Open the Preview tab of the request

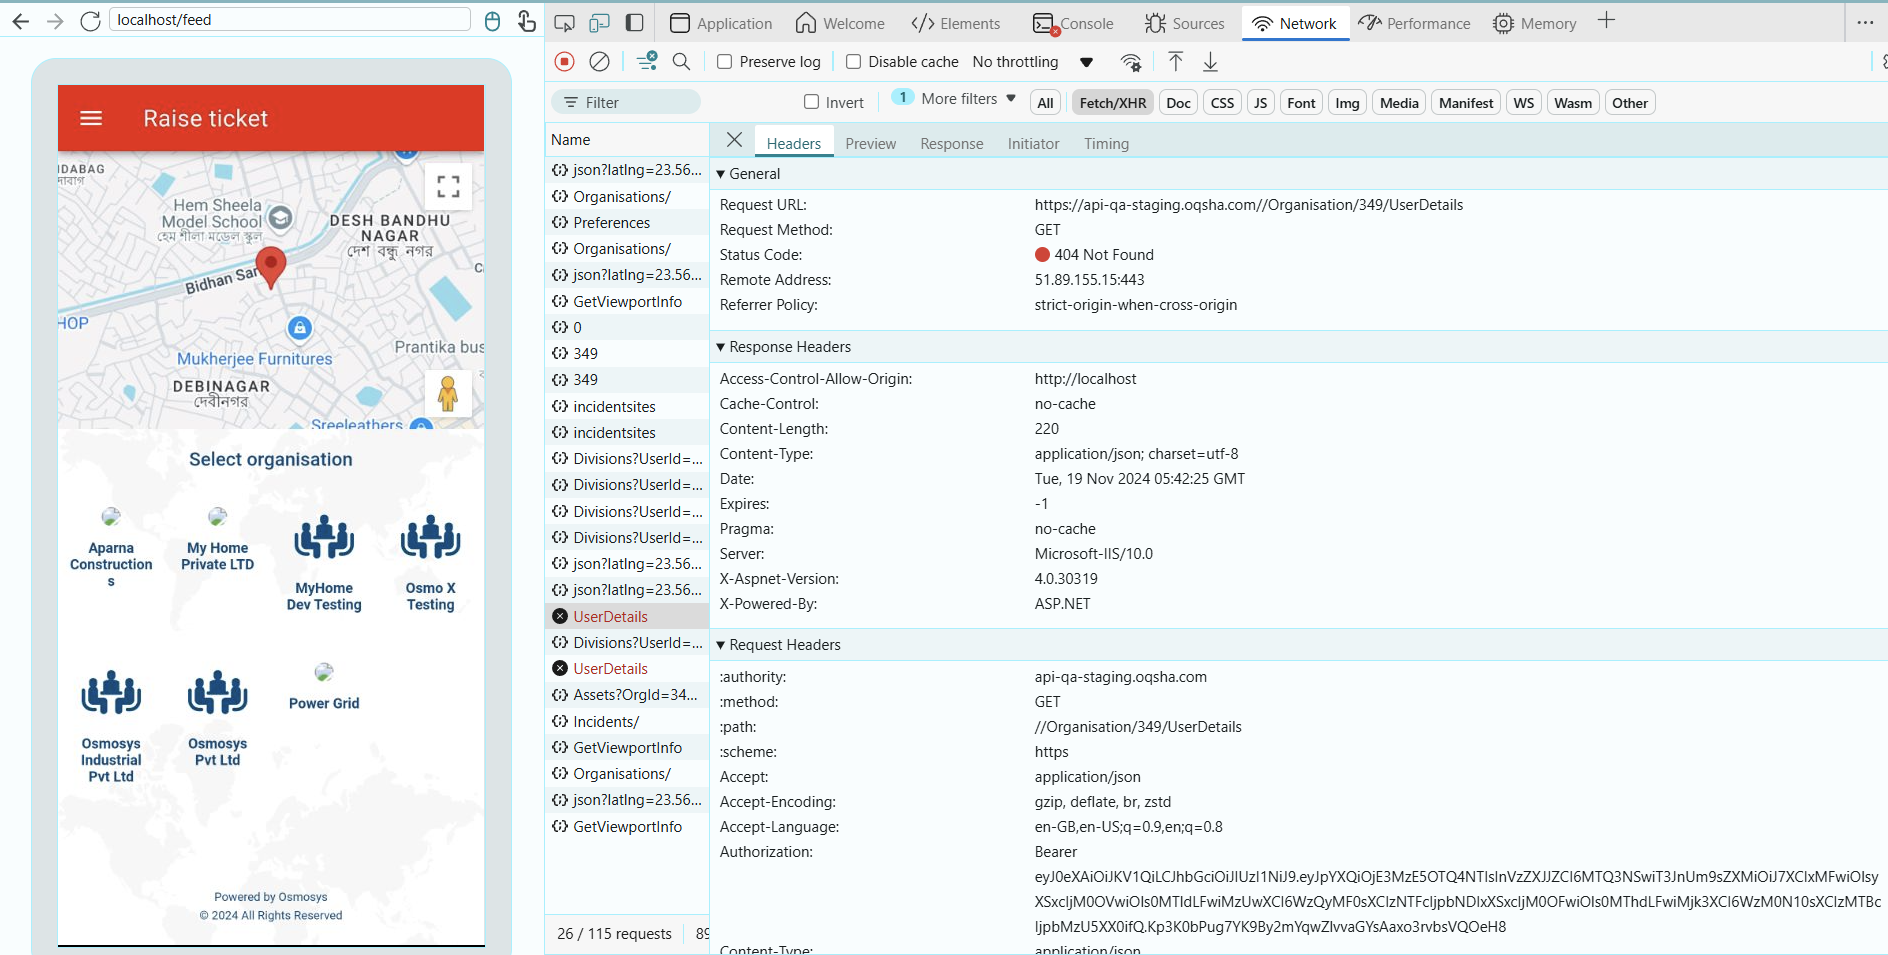point(870,144)
